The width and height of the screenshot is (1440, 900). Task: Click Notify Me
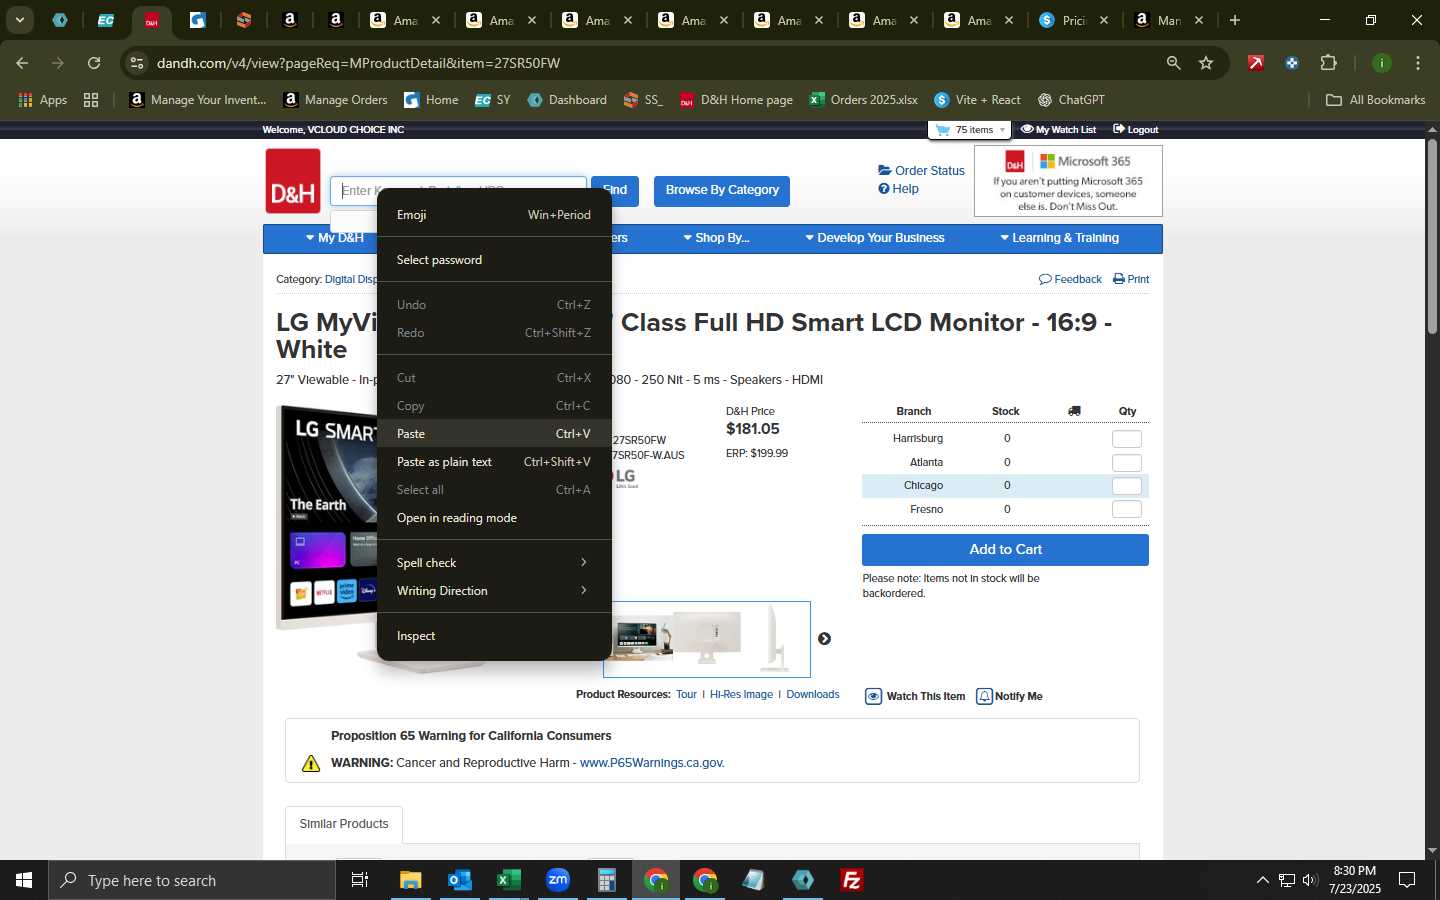click(x=1009, y=697)
